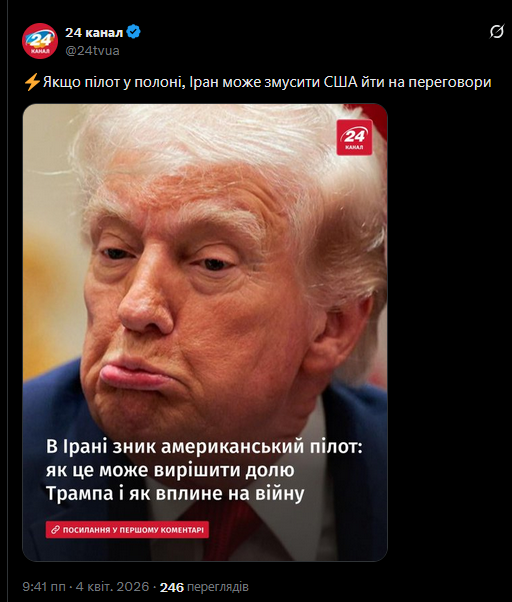Screen dimensions: 512x602
Task: Click the red 24 канал logo on the image
Action: pyautogui.click(x=354, y=137)
